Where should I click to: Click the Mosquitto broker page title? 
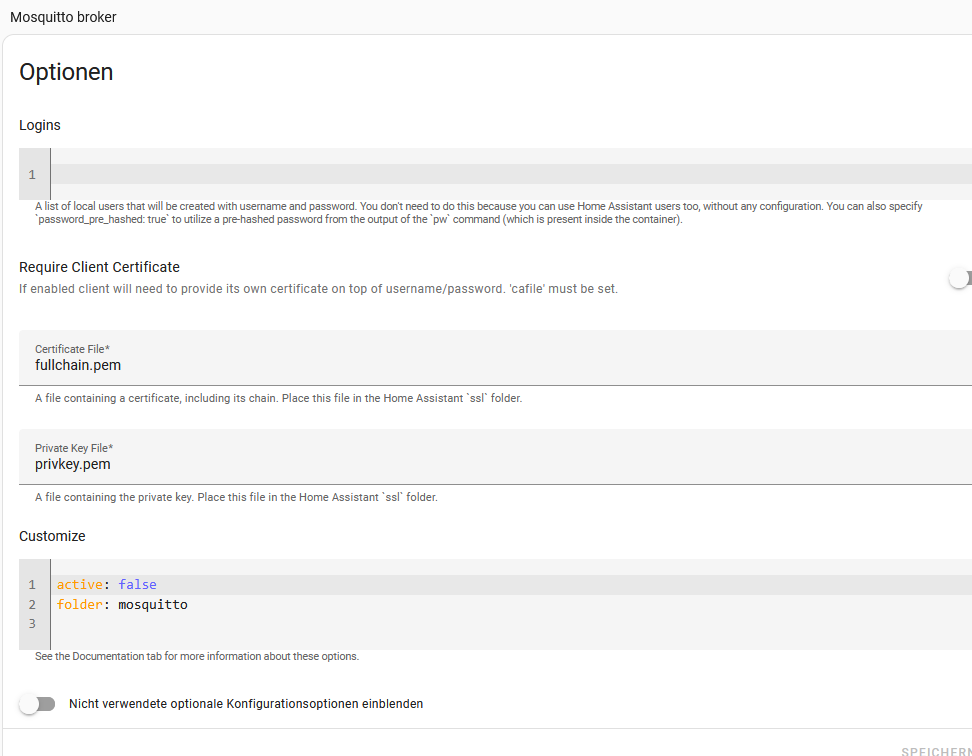click(x=63, y=17)
